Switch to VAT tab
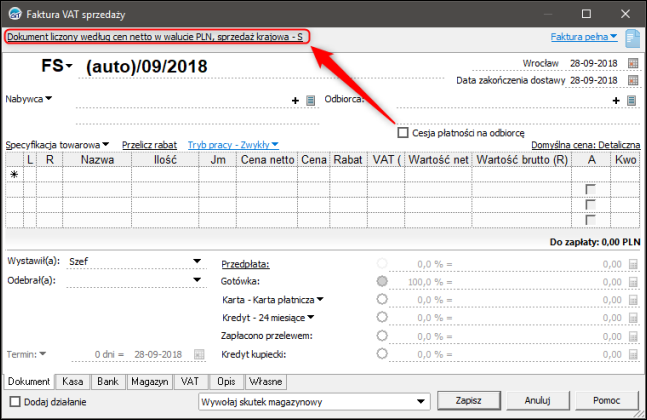 (x=190, y=382)
